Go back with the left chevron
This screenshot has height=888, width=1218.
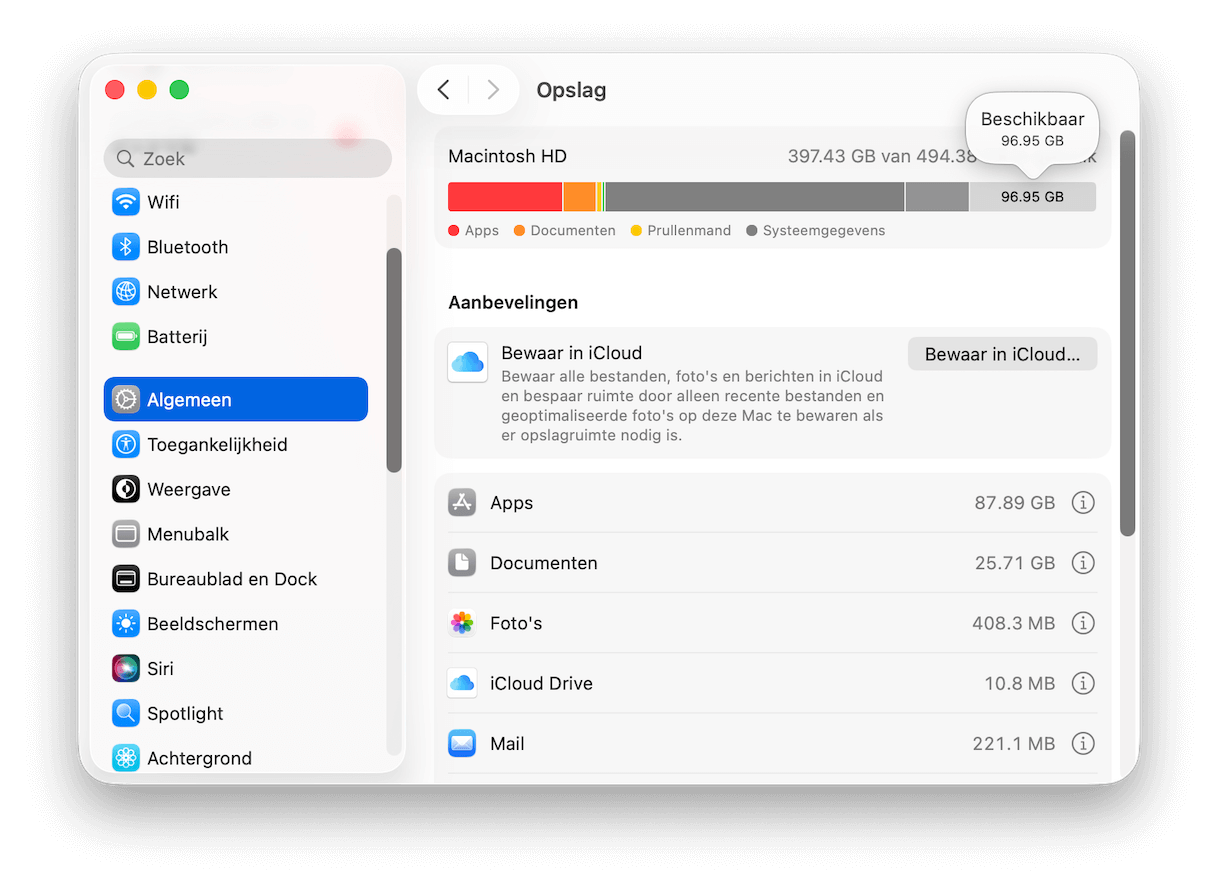(444, 90)
